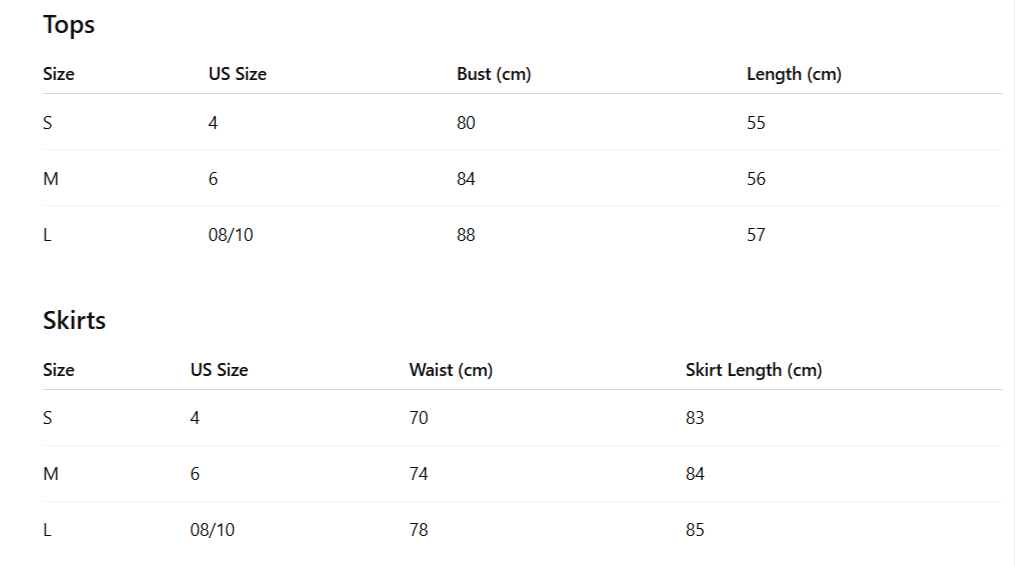Click length value 57 in Tops table
Screen dimensions: 1015x566
coord(756,235)
